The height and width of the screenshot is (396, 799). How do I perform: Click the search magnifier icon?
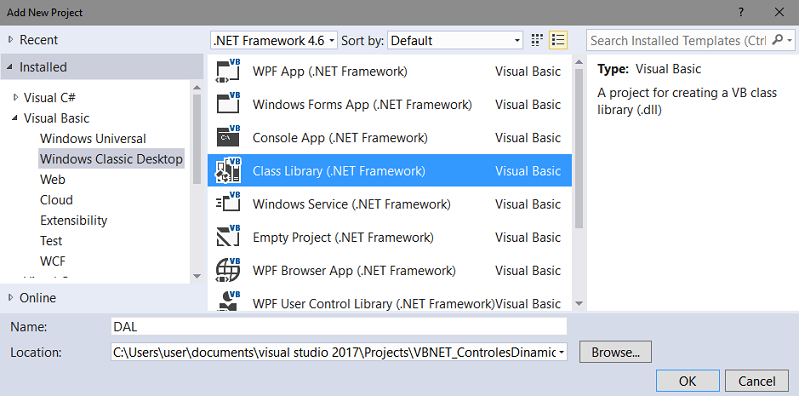coord(778,40)
